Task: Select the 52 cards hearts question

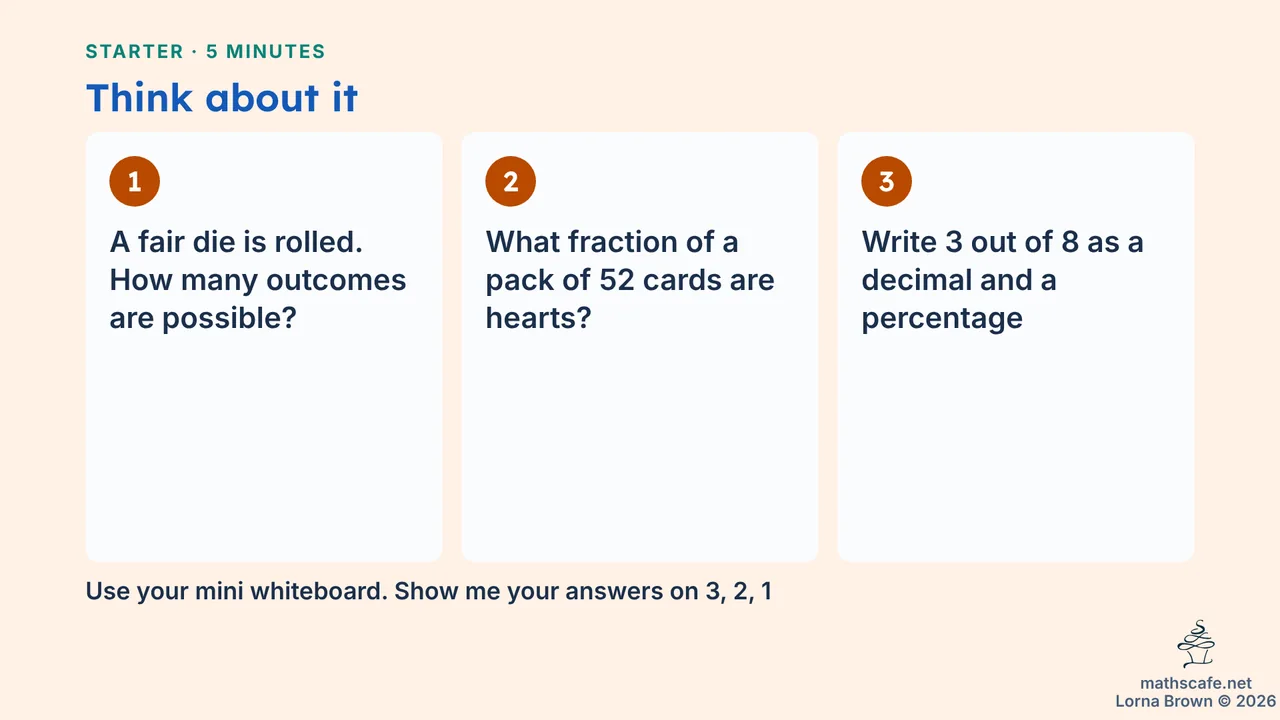Action: [630, 280]
